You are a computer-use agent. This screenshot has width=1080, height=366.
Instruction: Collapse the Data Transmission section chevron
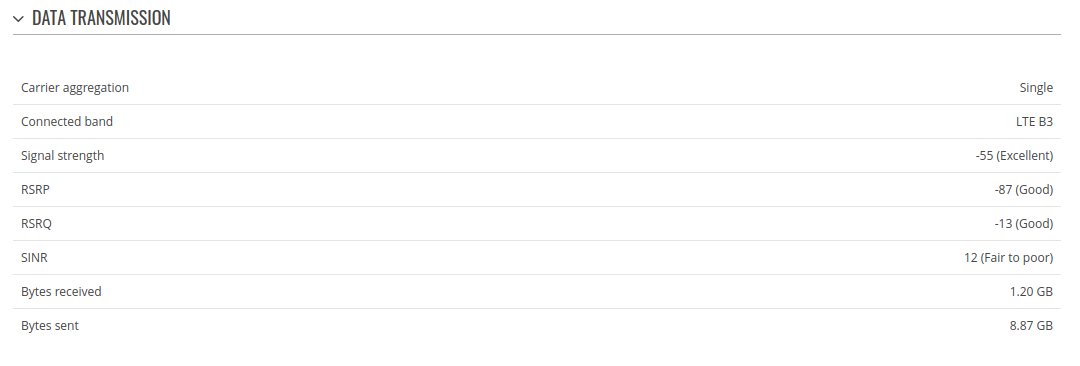[x=19, y=19]
